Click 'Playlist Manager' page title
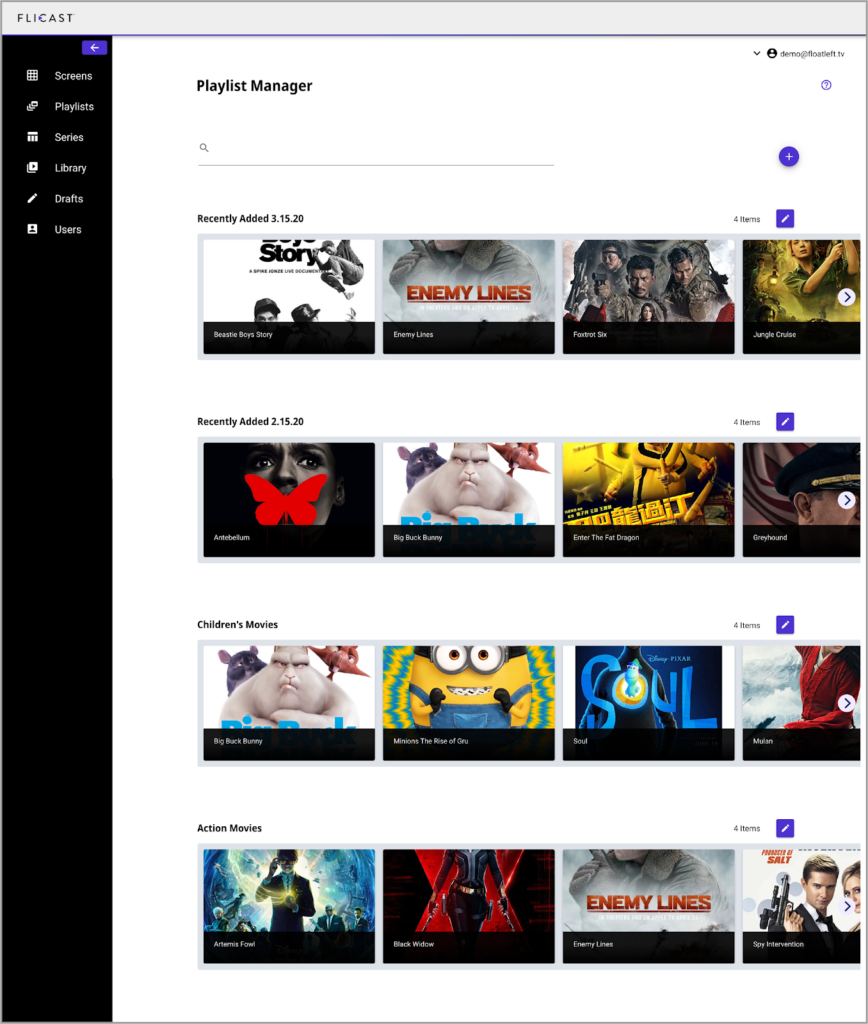 point(254,86)
